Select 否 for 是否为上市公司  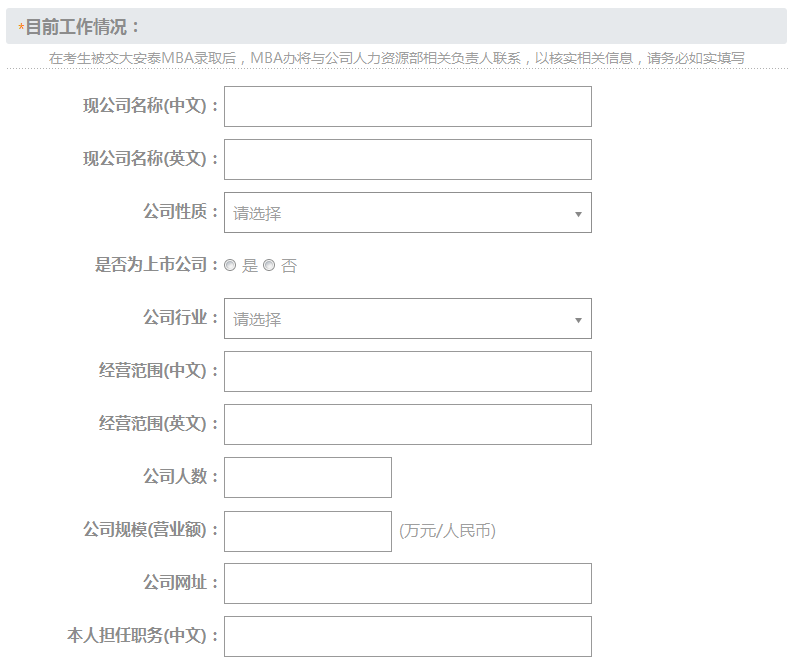(x=269, y=265)
